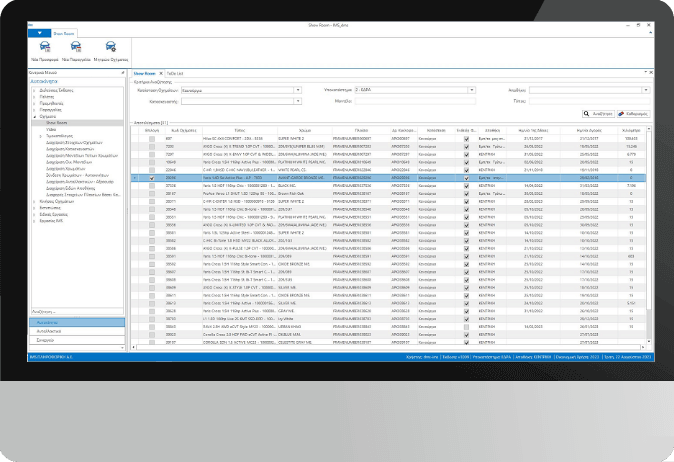This screenshot has height=462, width=674.
Task: Click the CELESTITE GRAY ME color cell
Action: click(x=305, y=342)
